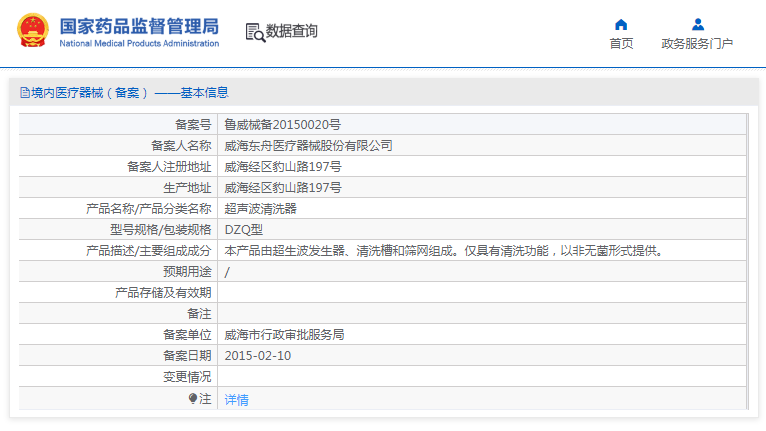Click the 型号规格/包装规格 label
Image resolution: width=766 pixels, height=431 pixels.
160,230
